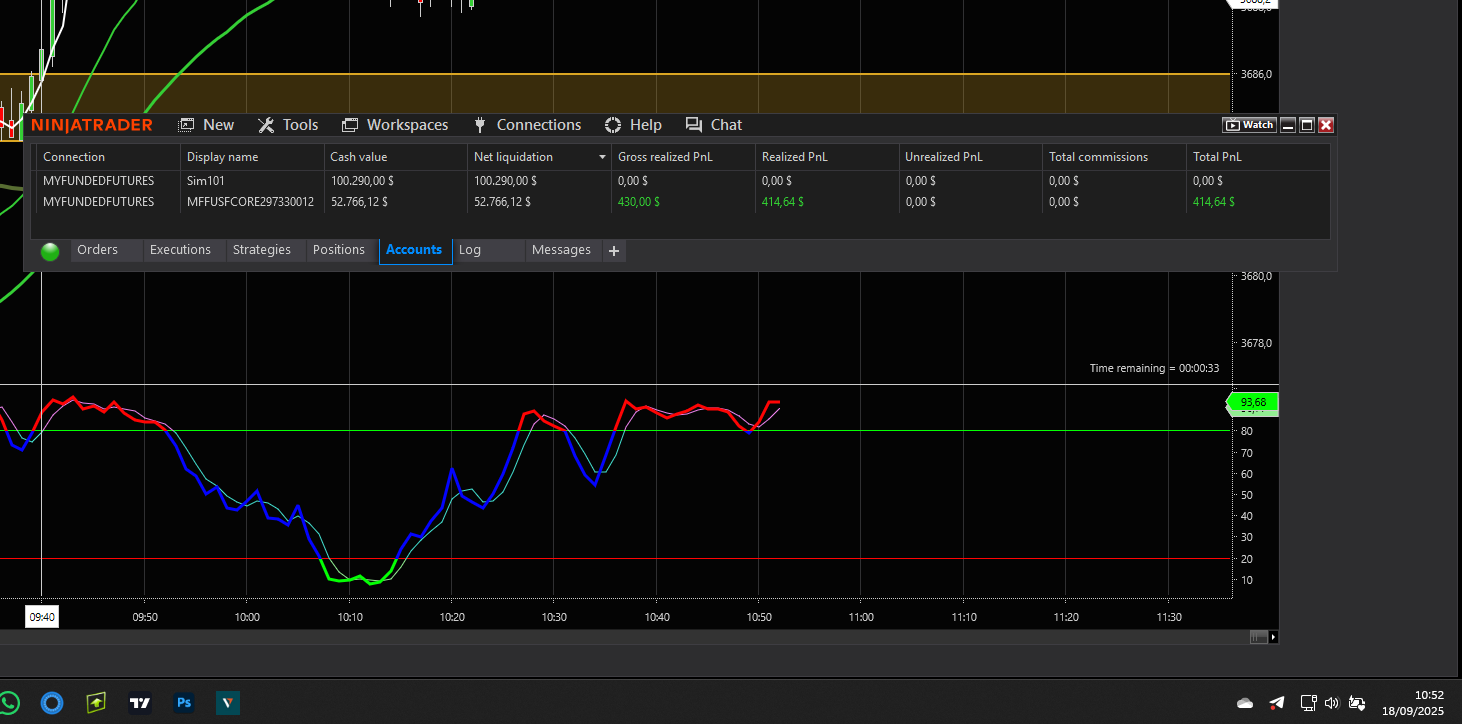This screenshot has width=1462, height=724.
Task: Open the Strategies tab
Action: tap(261, 250)
